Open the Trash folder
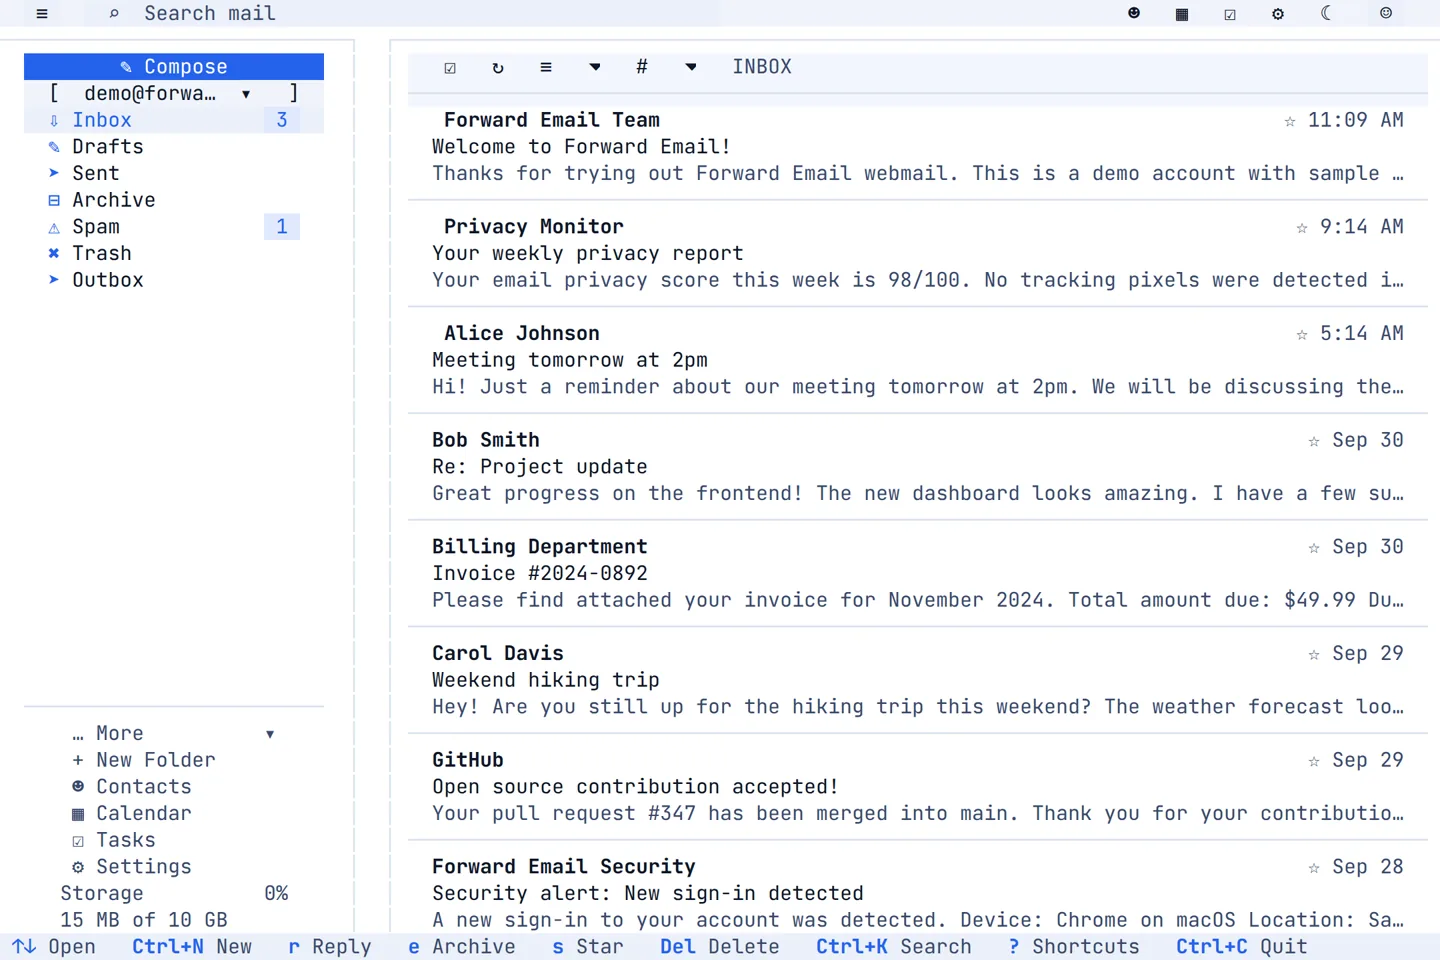Image resolution: width=1440 pixels, height=960 pixels. coord(174,253)
